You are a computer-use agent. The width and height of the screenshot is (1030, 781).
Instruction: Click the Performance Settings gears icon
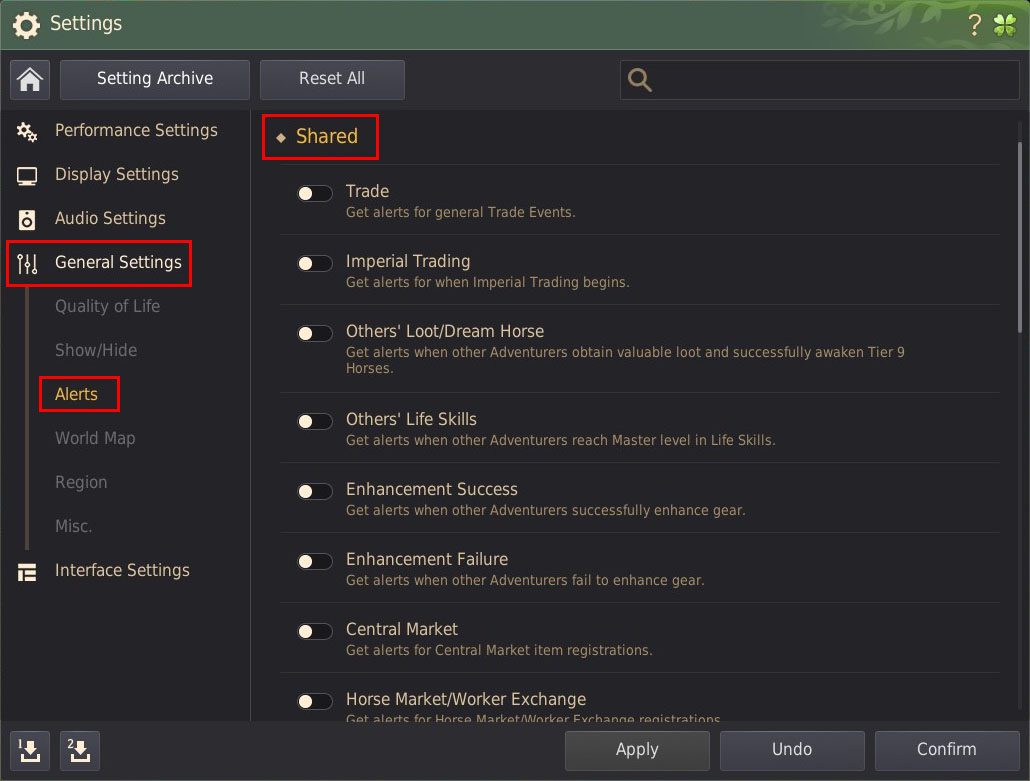27,131
